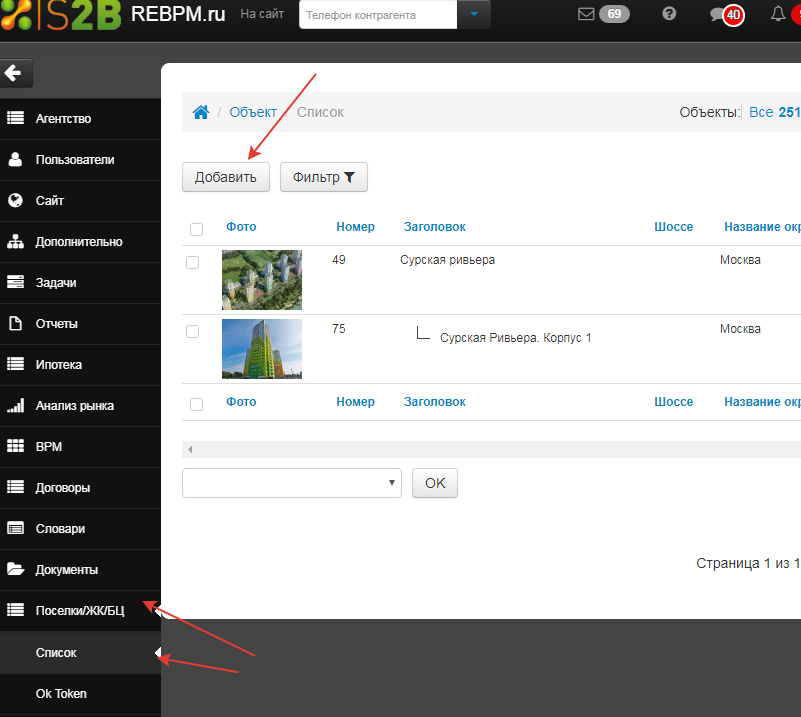Click number 49 cell
The height and width of the screenshot is (717, 801).
point(339,260)
